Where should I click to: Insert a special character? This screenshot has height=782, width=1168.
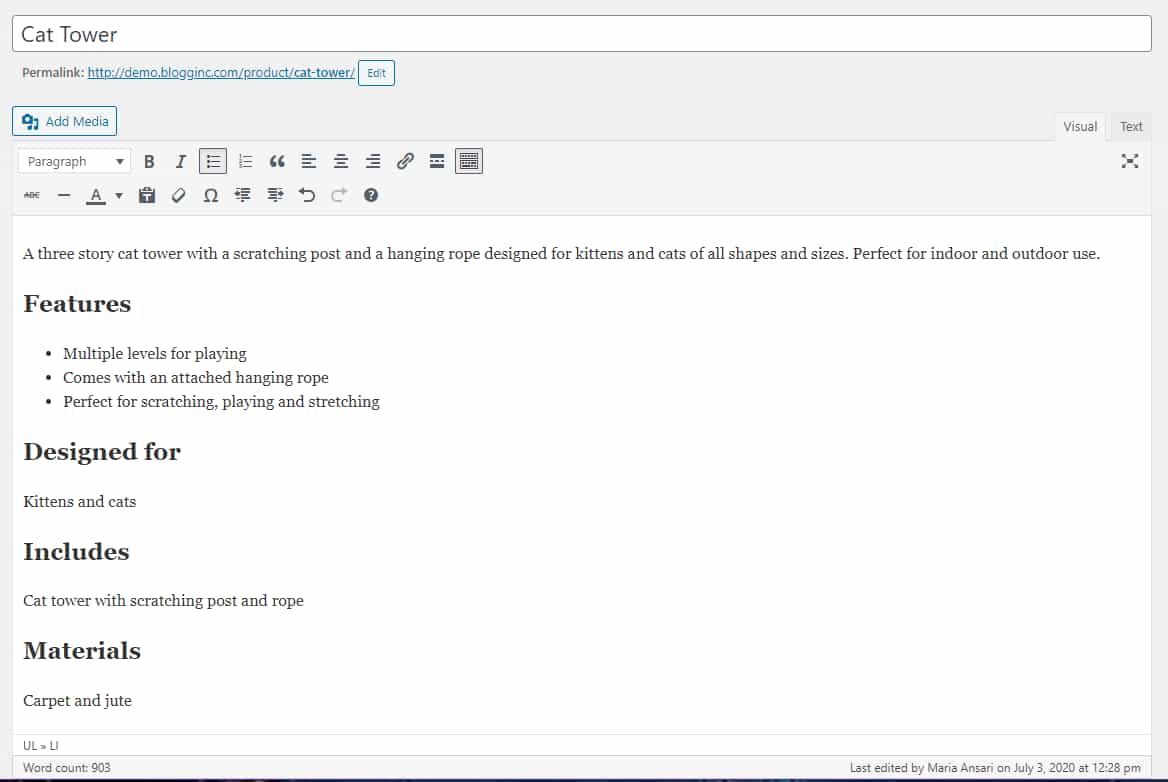[211, 195]
